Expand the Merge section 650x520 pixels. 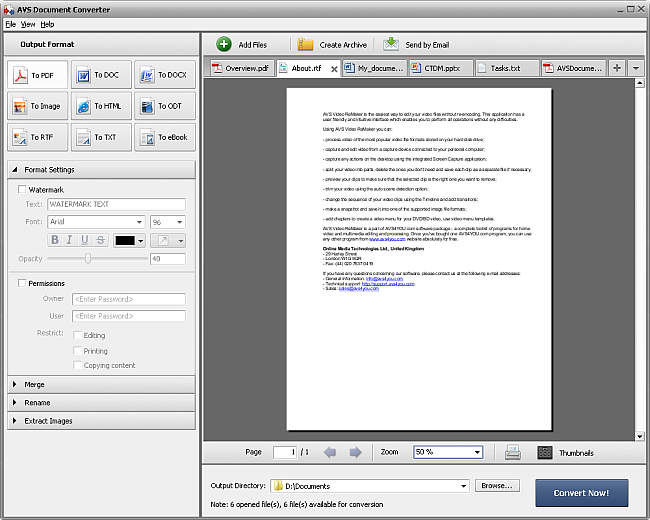coord(102,384)
